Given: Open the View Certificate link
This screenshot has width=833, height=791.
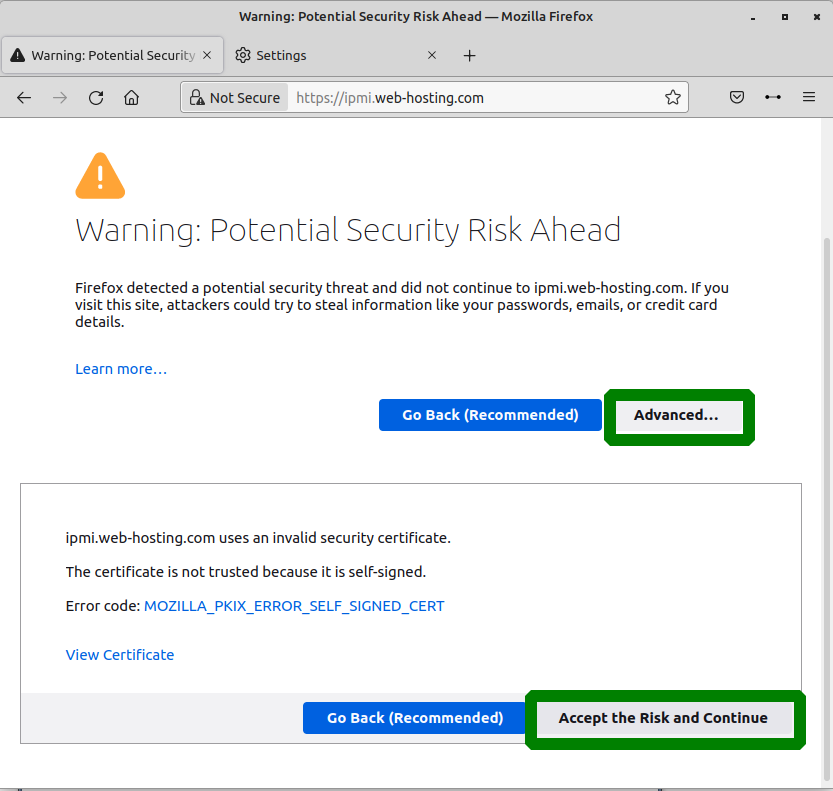Looking at the screenshot, I should tap(120, 655).
